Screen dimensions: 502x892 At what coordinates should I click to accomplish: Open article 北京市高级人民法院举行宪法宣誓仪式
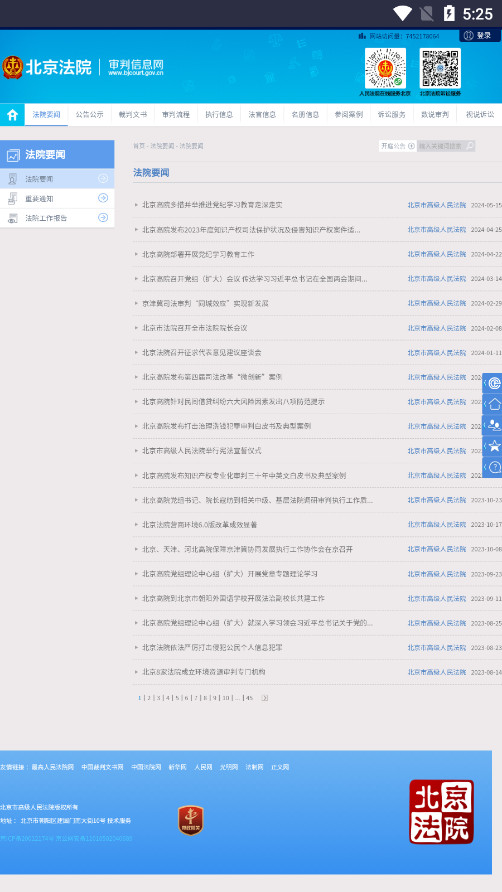pyautogui.click(x=201, y=451)
